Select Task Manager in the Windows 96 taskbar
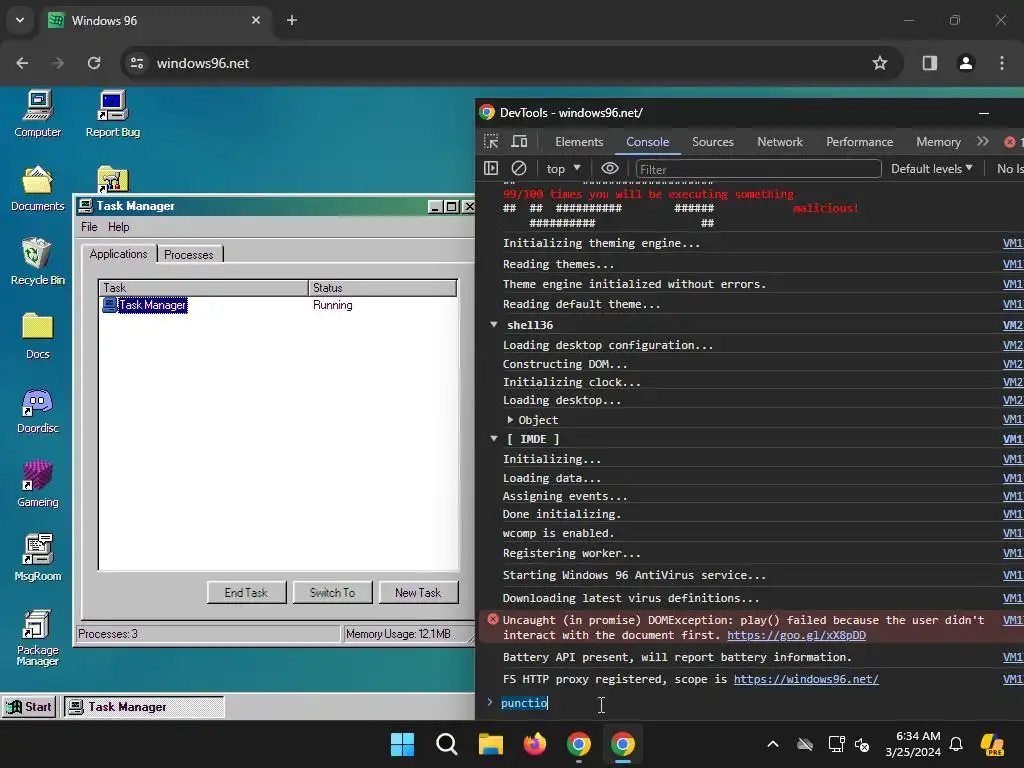Viewport: 1024px width, 768px height. tap(144, 707)
